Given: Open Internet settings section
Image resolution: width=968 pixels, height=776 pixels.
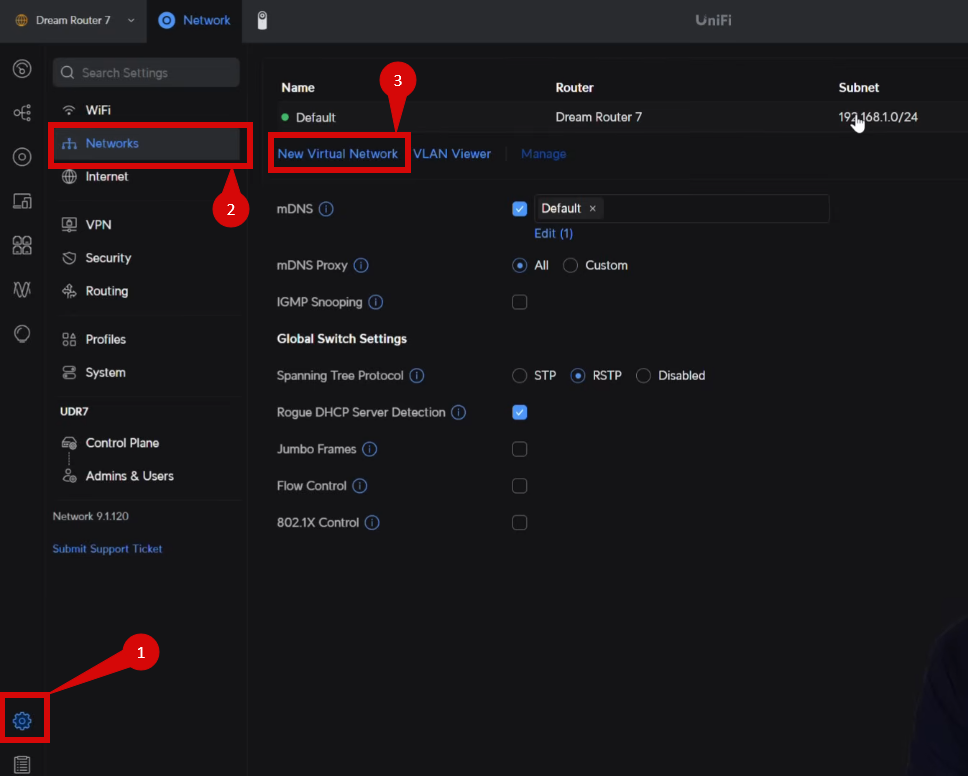Looking at the screenshot, I should tap(146, 177).
